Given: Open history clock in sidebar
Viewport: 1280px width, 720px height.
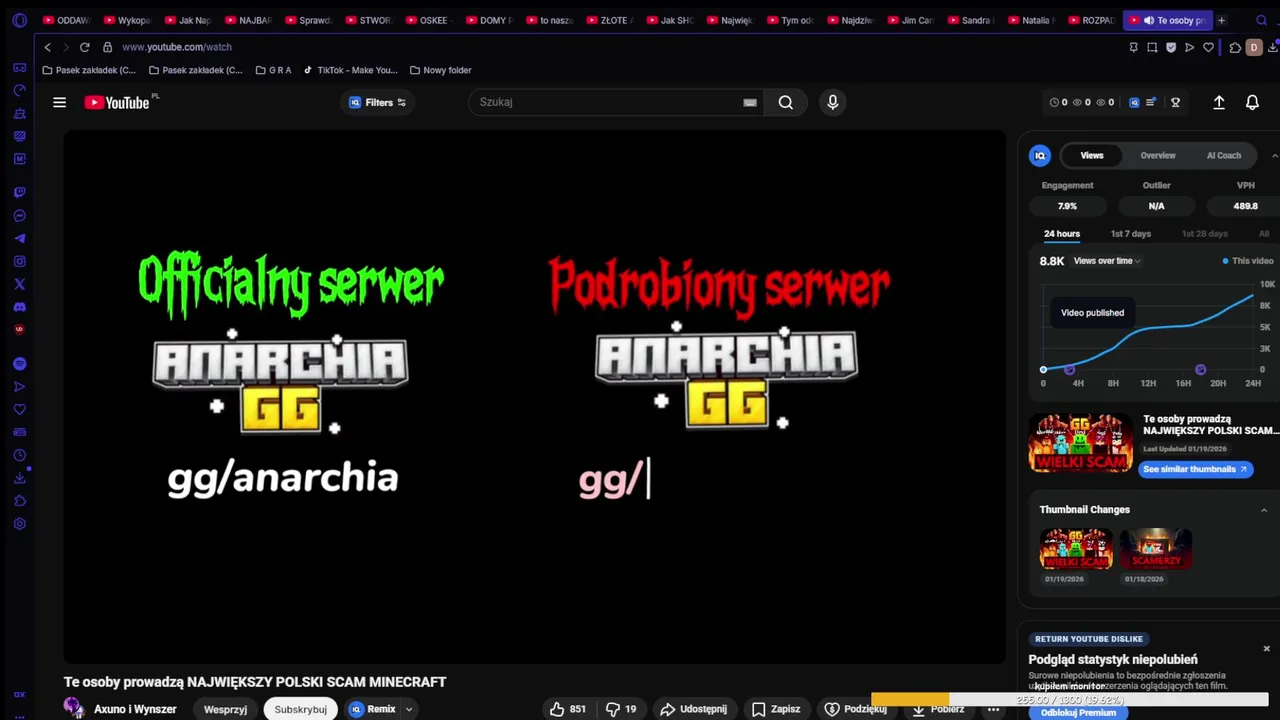Looking at the screenshot, I should (x=19, y=455).
